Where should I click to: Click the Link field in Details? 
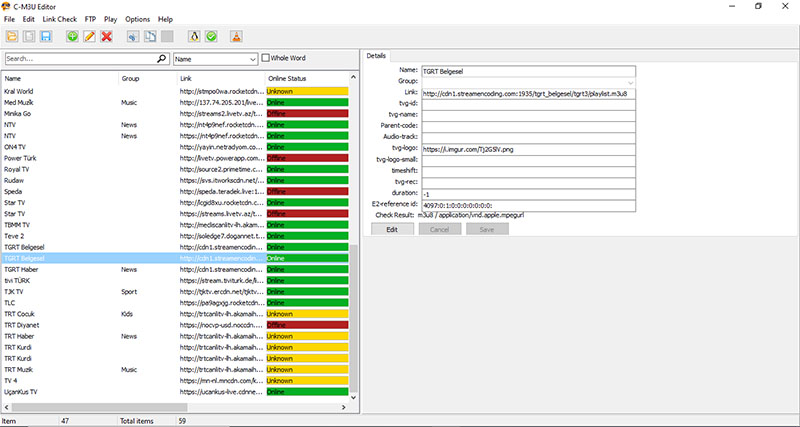529,94
